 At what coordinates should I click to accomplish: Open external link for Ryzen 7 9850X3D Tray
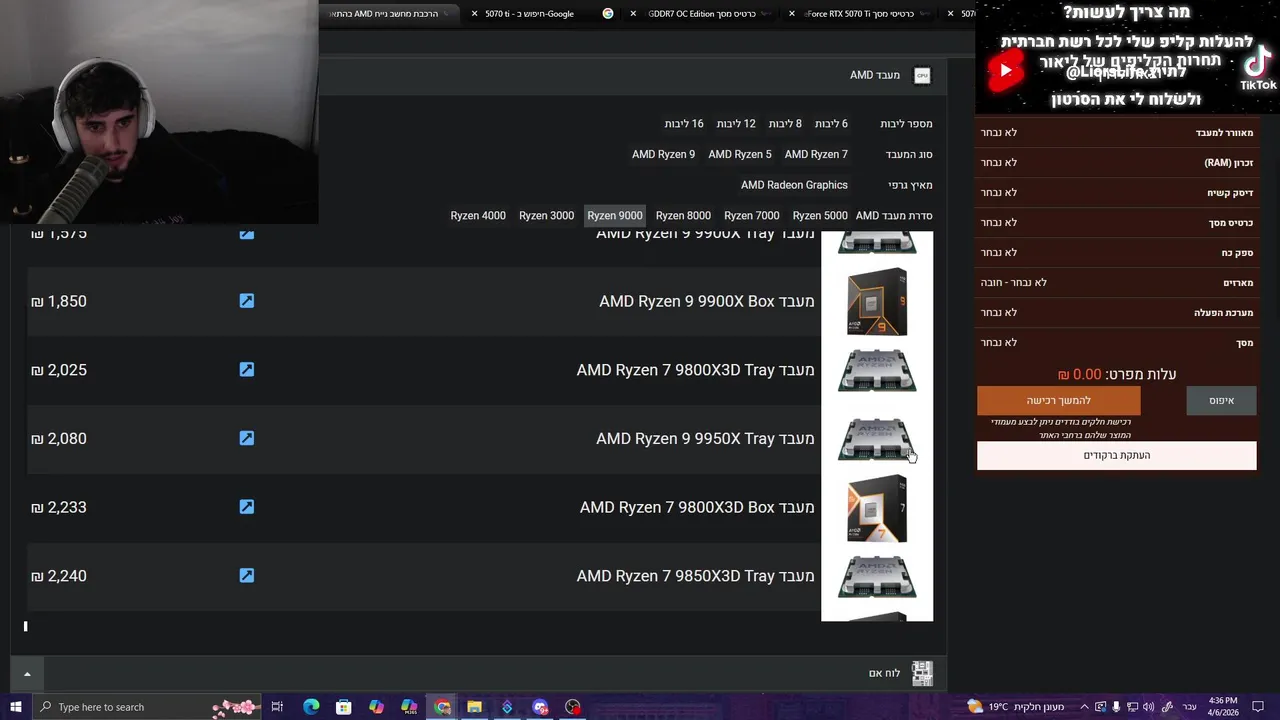click(247, 576)
